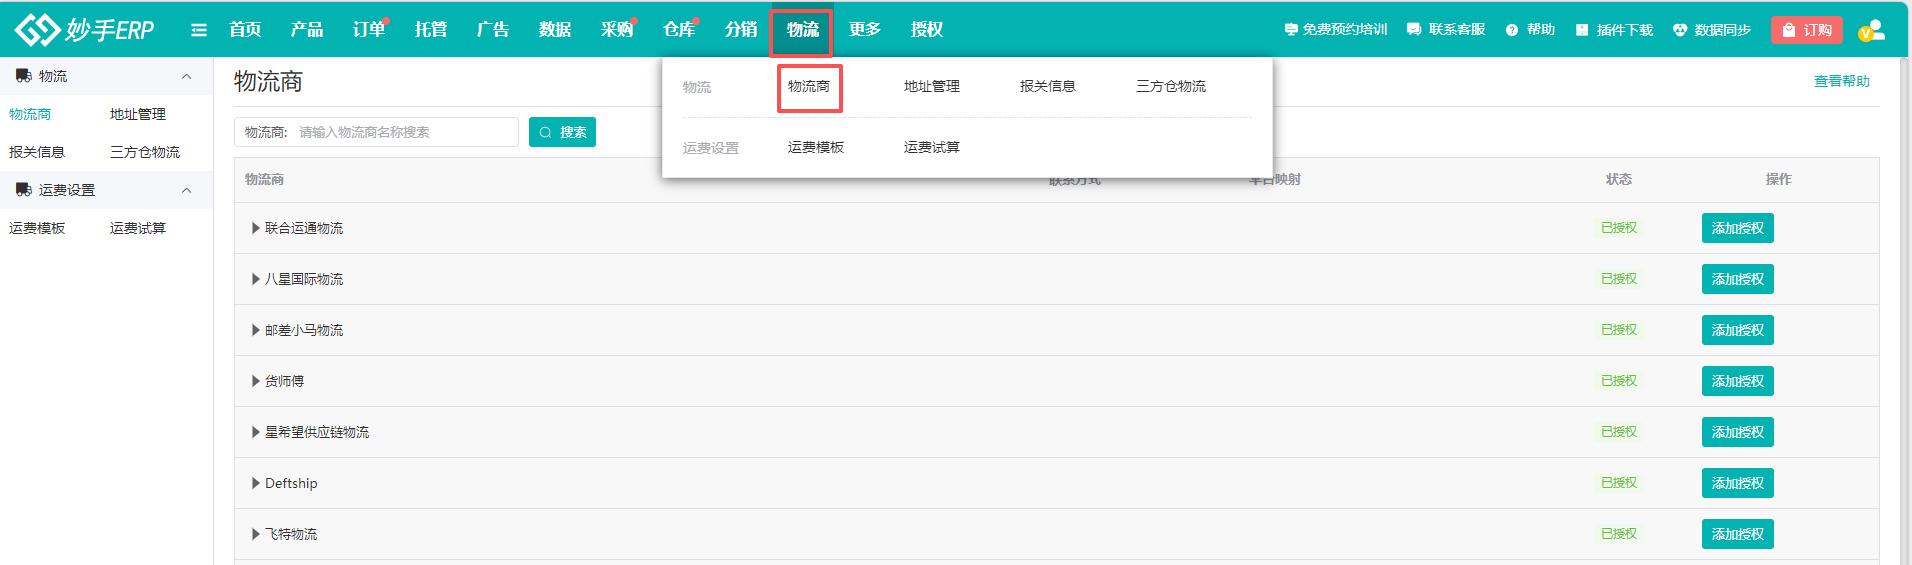Open 运费模板 in the left sidebar
Image resolution: width=1912 pixels, height=565 pixels.
37,228
